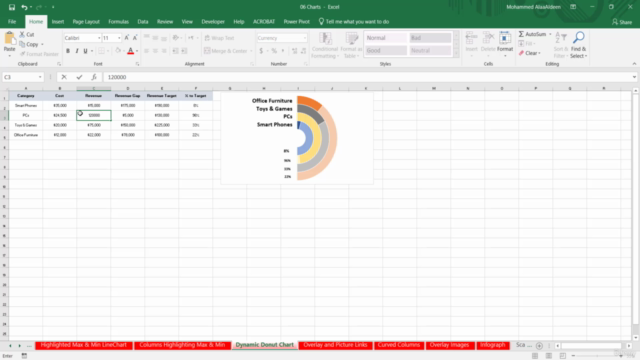Apply the Good cell style
This screenshot has height=360, width=640.
point(386,51)
